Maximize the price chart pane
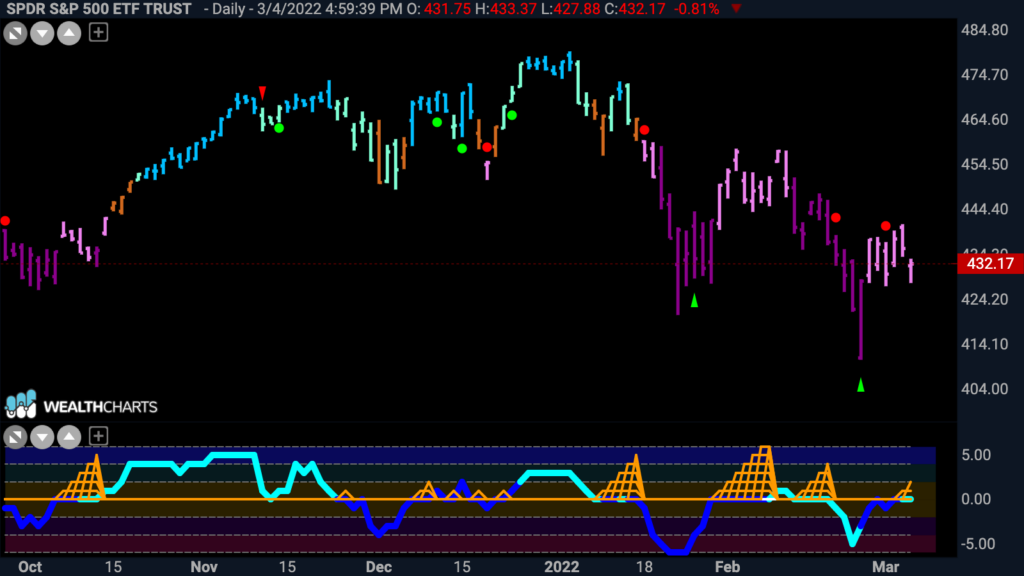Viewport: 1024px width, 576px height. (x=15, y=33)
